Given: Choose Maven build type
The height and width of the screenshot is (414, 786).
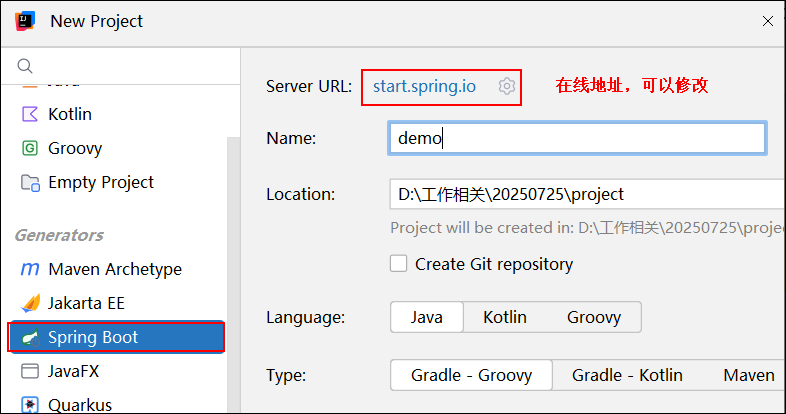Looking at the screenshot, I should (x=749, y=375).
